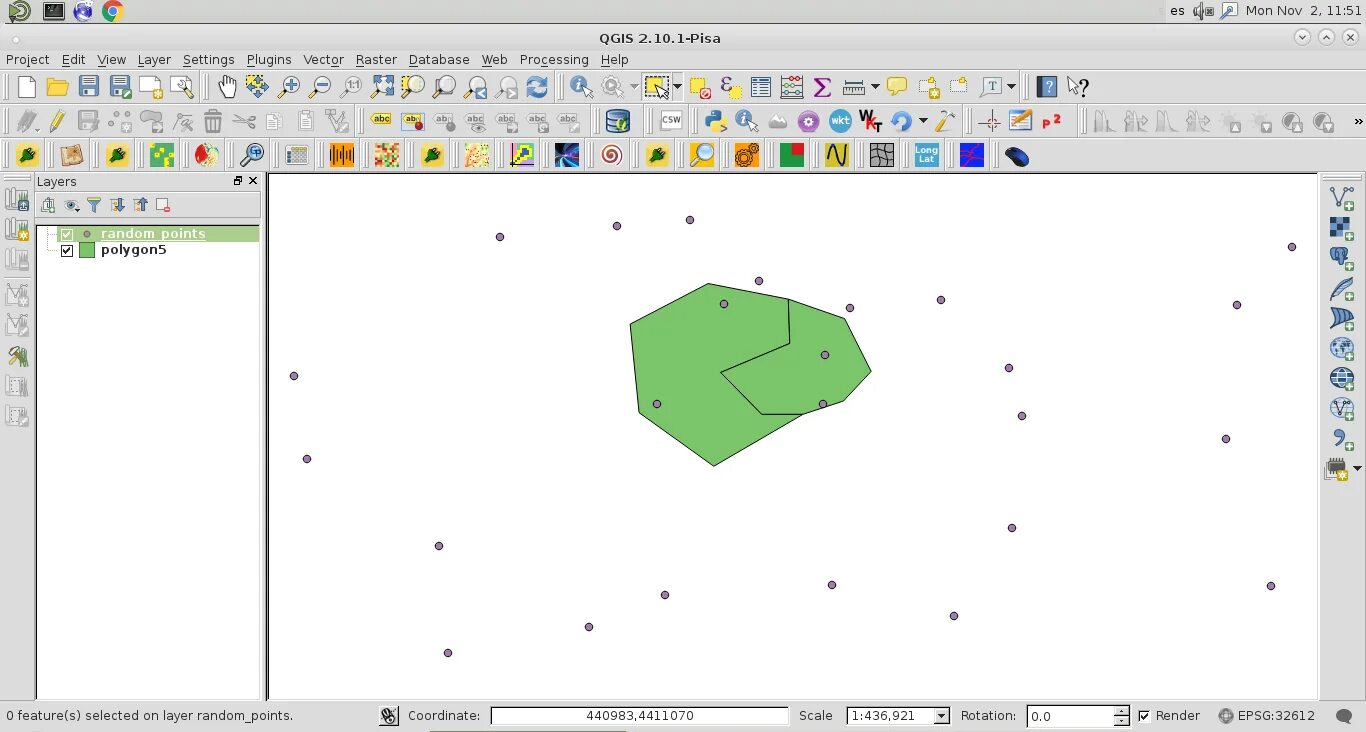This screenshot has height=732, width=1366.
Task: Click the Zoom Out magnifier with minus
Action: 320,87
